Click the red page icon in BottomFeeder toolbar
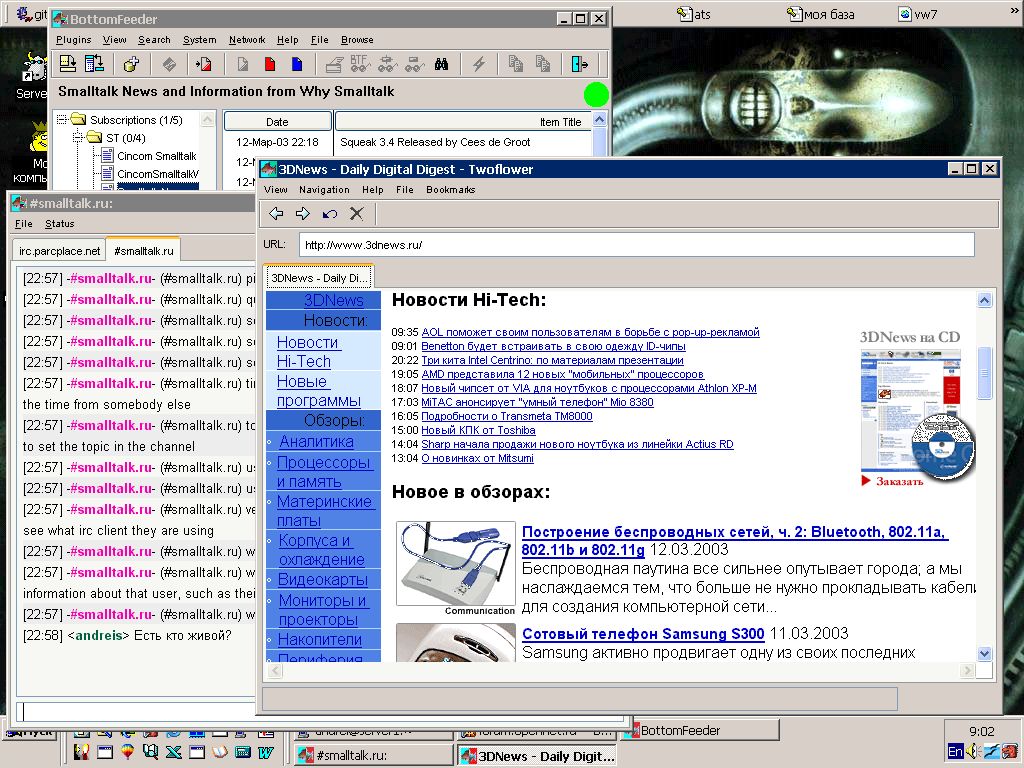This screenshot has height=768, width=1024. point(270,63)
